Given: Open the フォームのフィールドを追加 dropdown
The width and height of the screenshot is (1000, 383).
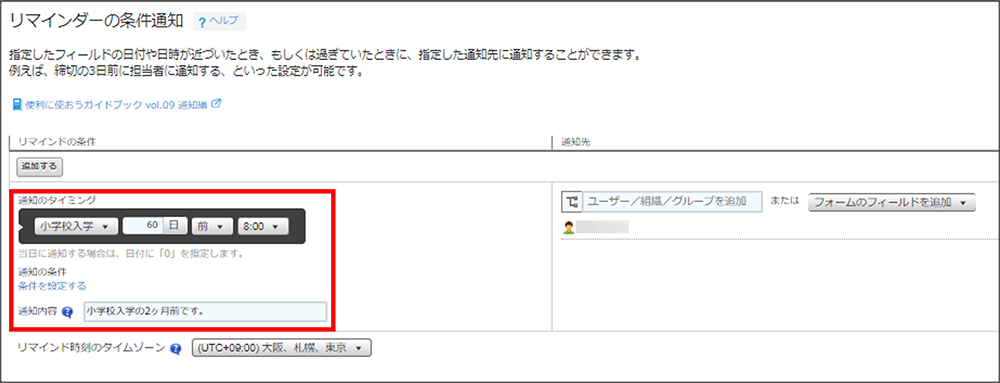Looking at the screenshot, I should (x=891, y=202).
